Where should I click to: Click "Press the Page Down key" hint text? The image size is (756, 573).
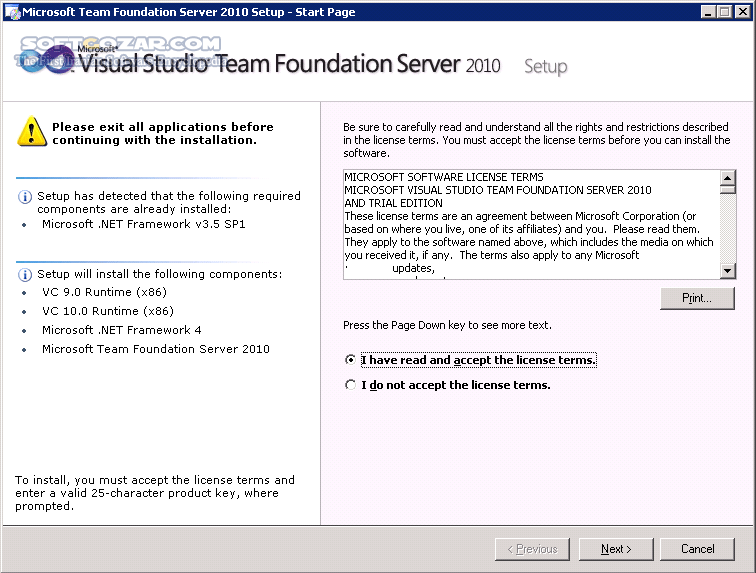click(x=447, y=325)
